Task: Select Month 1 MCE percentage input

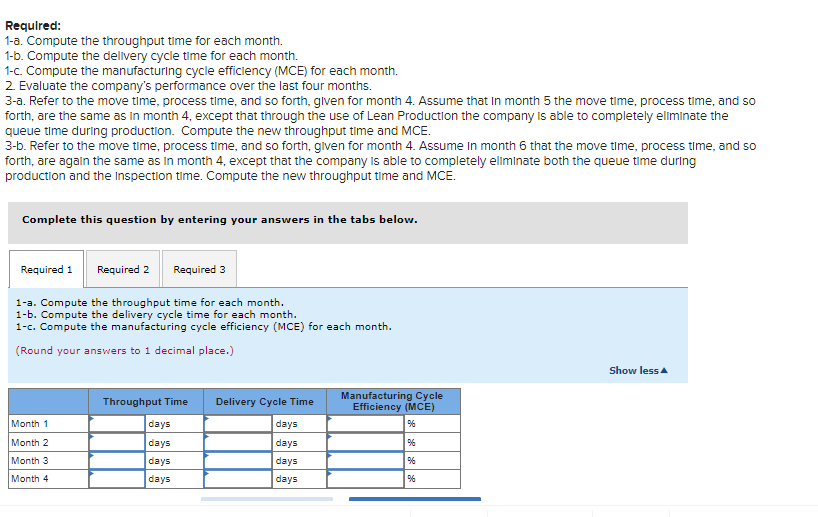Action: coord(366,424)
